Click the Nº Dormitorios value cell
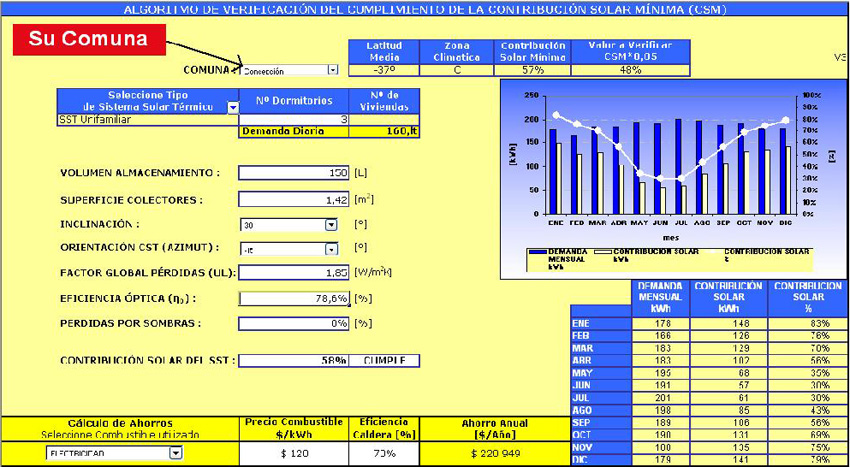Viewport: 850px width, 467px height. tap(293, 119)
